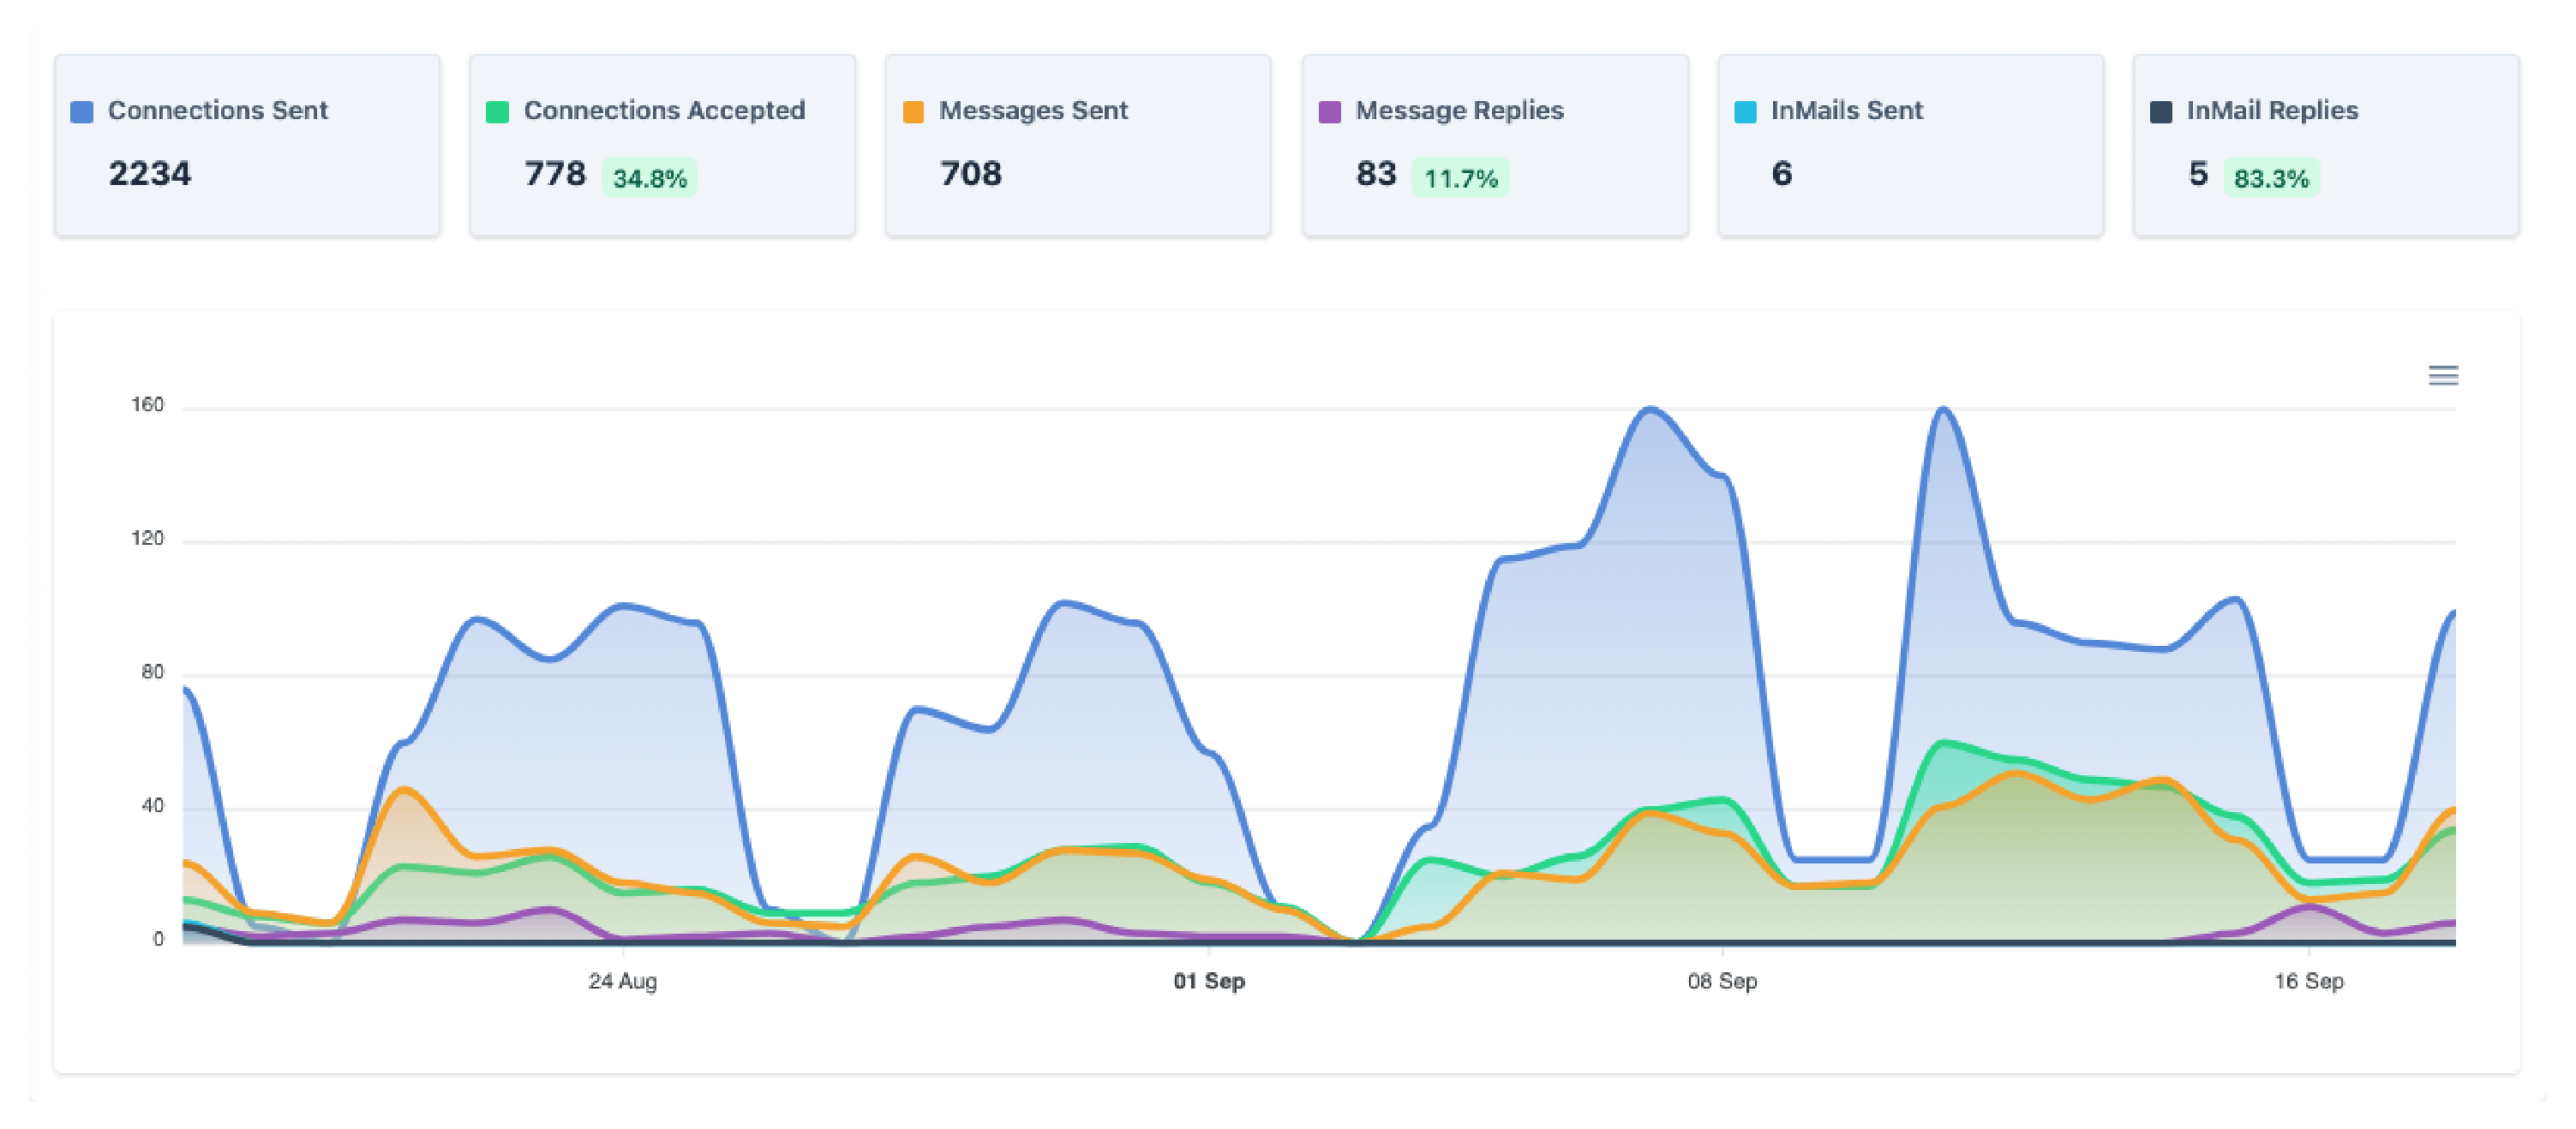Click the 40 y-axis label
Image resolution: width=2576 pixels, height=1129 pixels.
click(152, 806)
